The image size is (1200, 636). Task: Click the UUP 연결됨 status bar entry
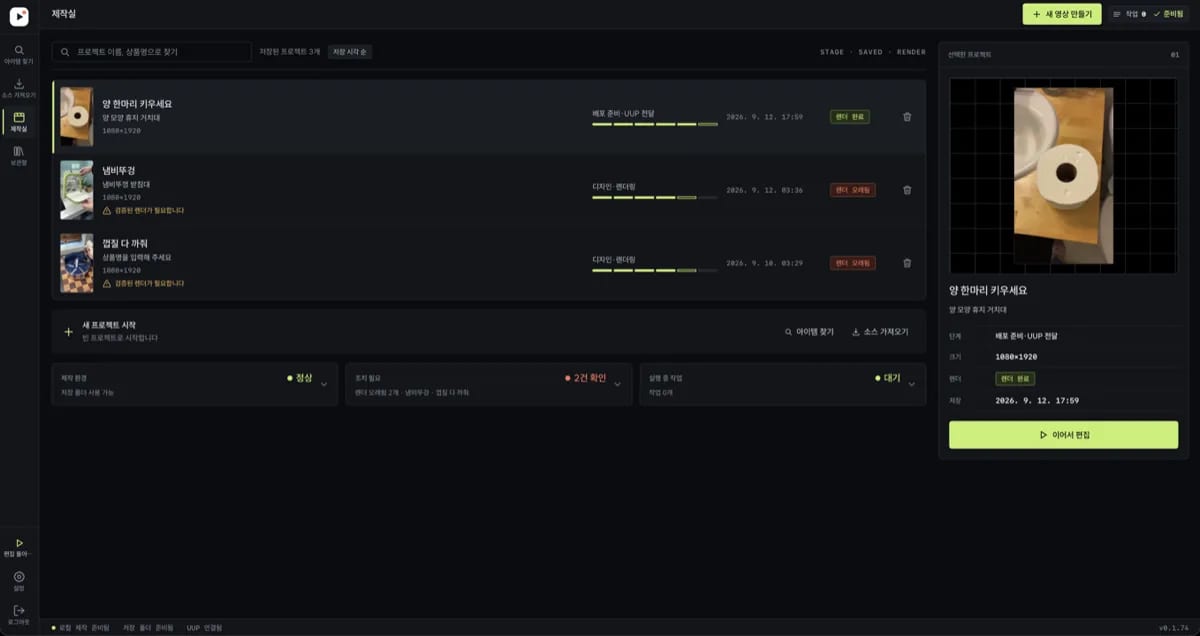coord(204,628)
